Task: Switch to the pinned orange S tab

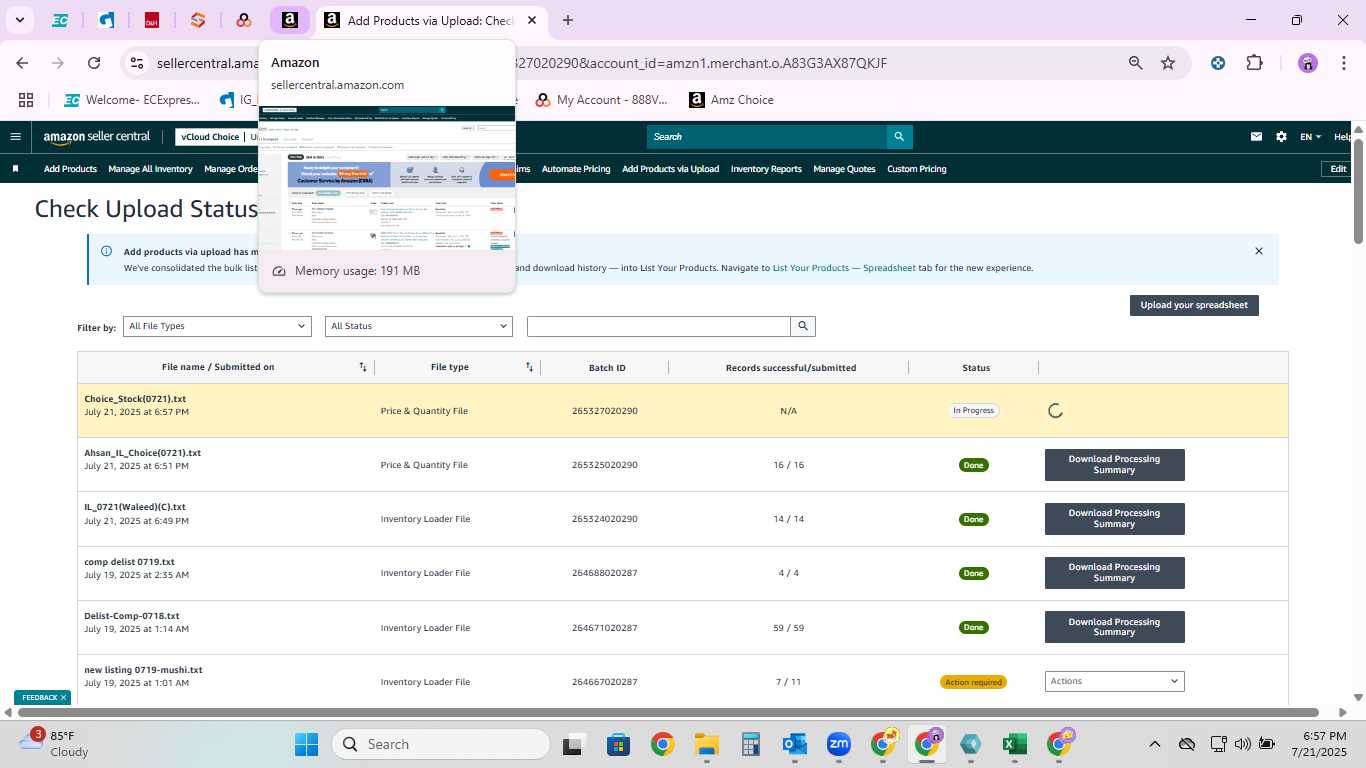Action: click(x=198, y=20)
